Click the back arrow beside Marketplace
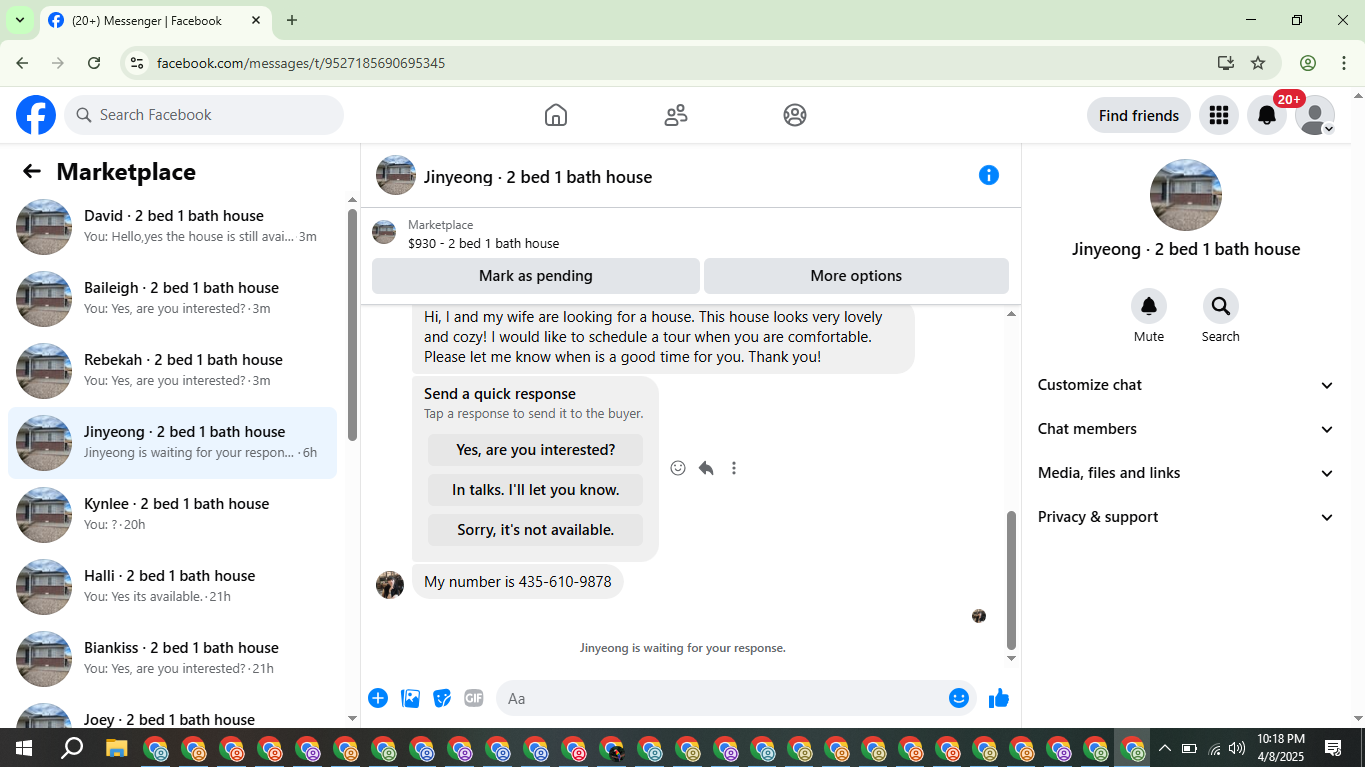 [x=32, y=171]
